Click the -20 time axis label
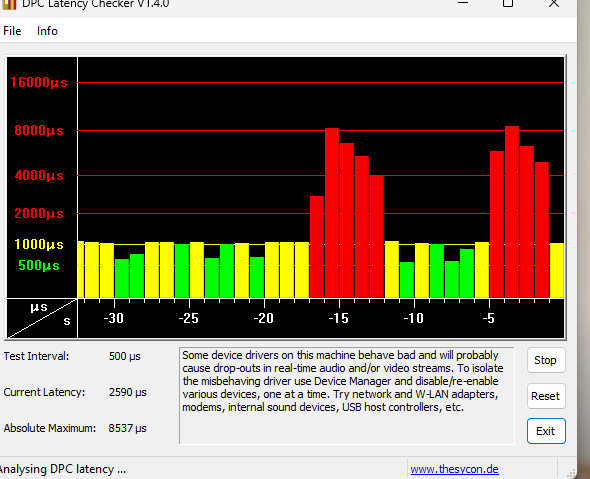Viewport: 590px width, 479px height. click(263, 318)
